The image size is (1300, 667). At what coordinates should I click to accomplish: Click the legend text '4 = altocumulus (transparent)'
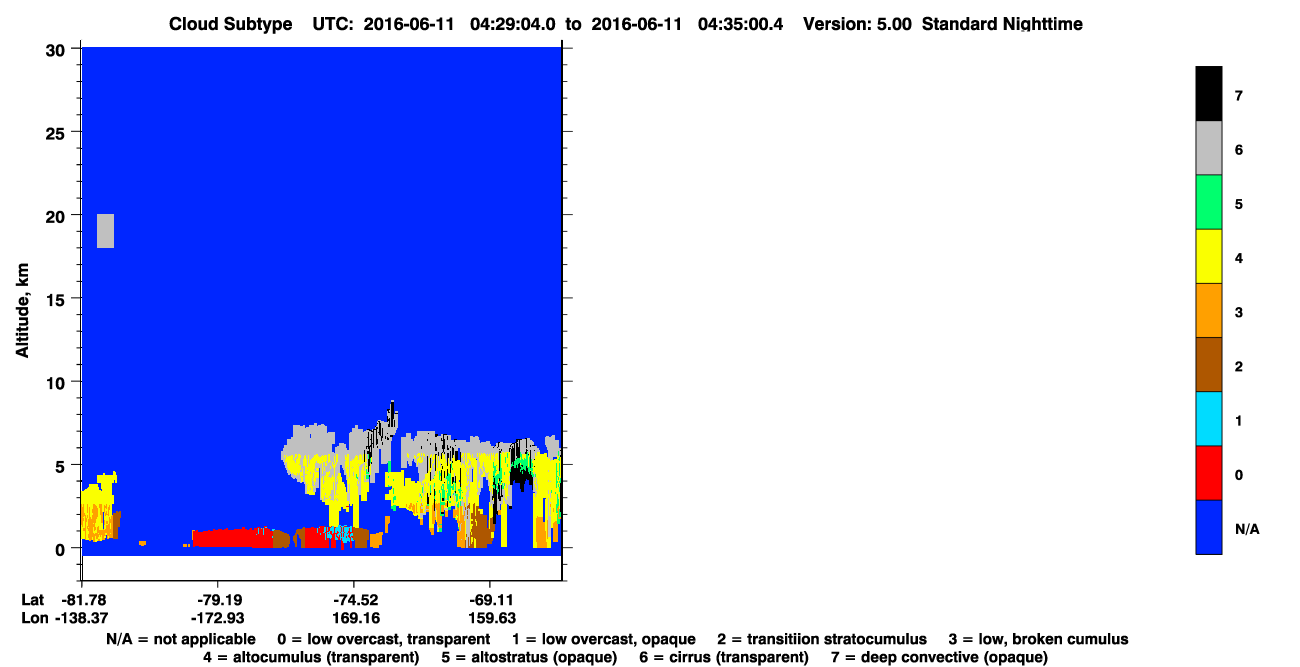tap(311, 657)
